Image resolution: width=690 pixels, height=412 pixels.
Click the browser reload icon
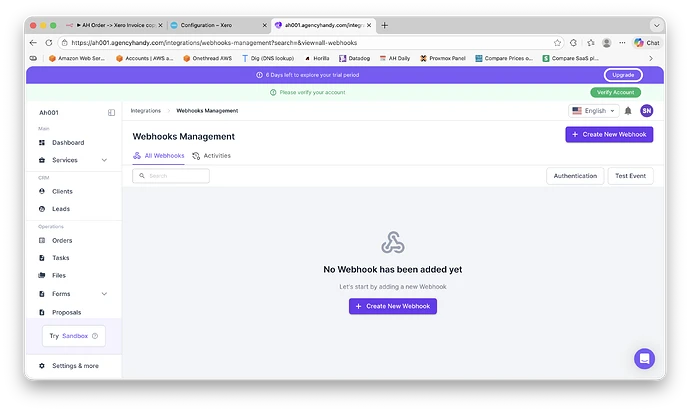point(49,43)
